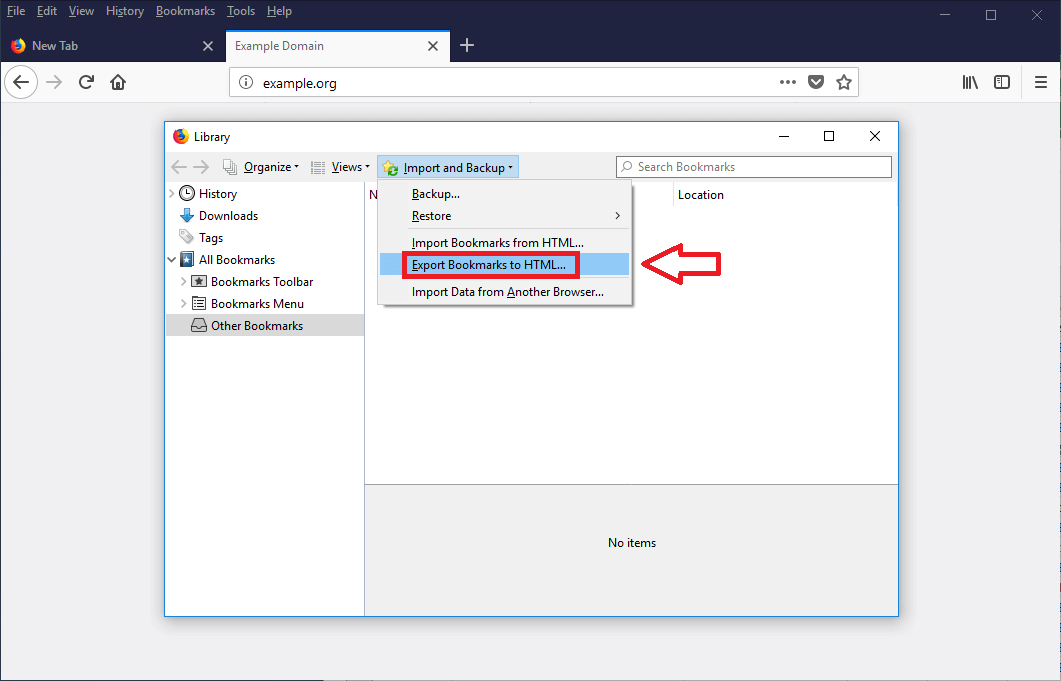
Task: Open a new tab with plus button
Action: coord(467,45)
